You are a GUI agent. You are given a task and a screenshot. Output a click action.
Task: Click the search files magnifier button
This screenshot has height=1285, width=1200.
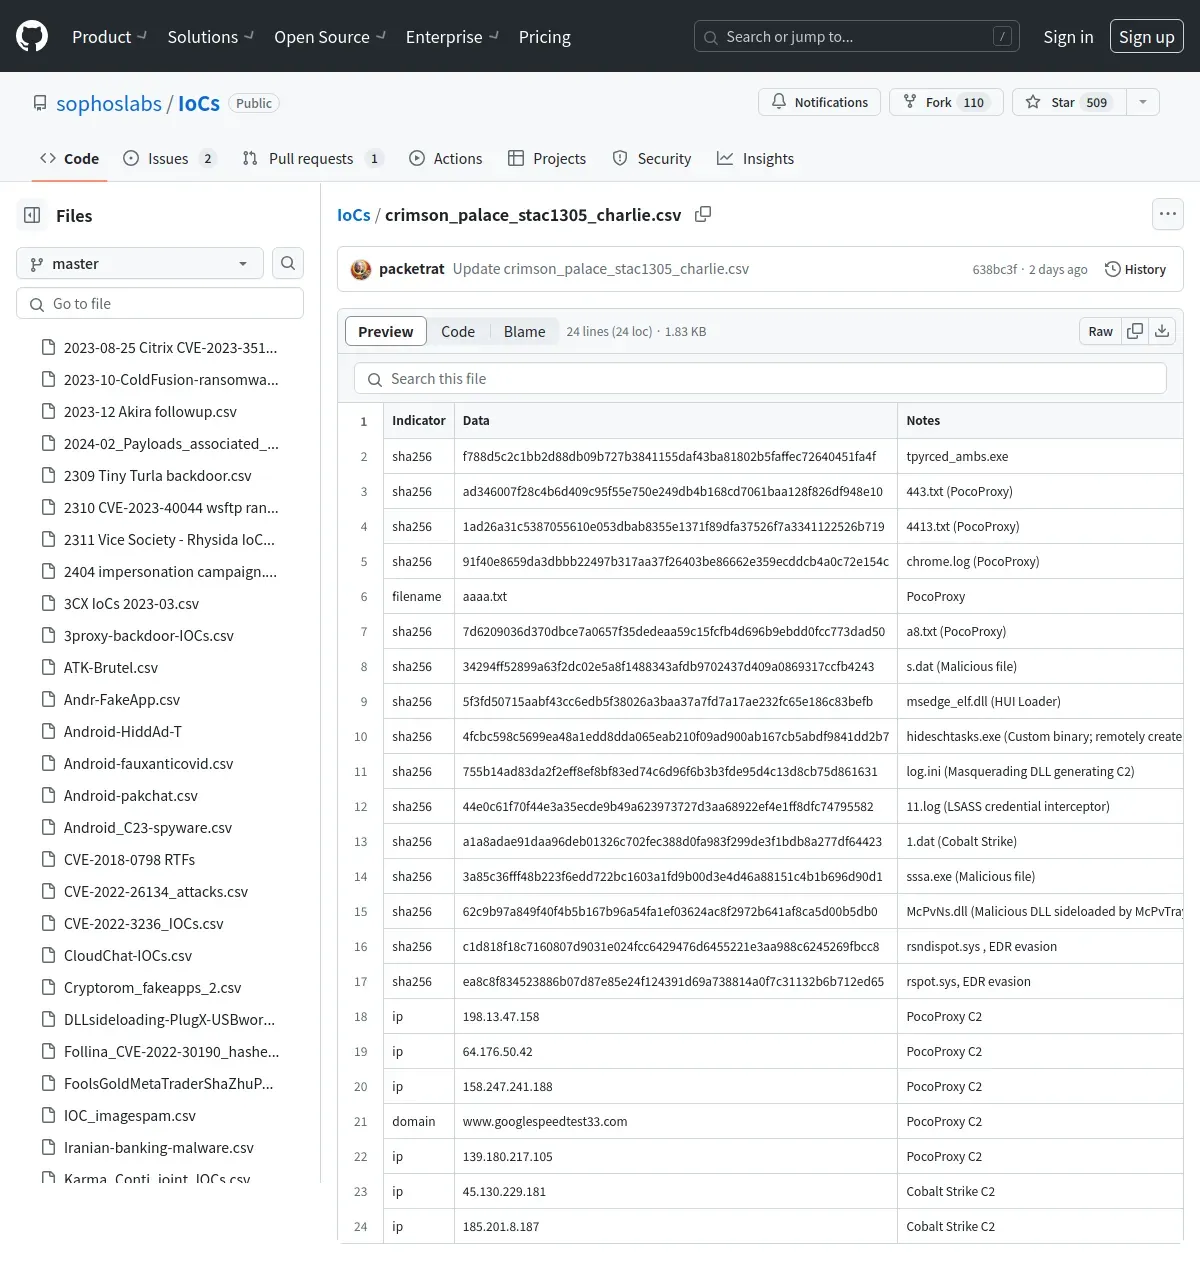coord(288,263)
